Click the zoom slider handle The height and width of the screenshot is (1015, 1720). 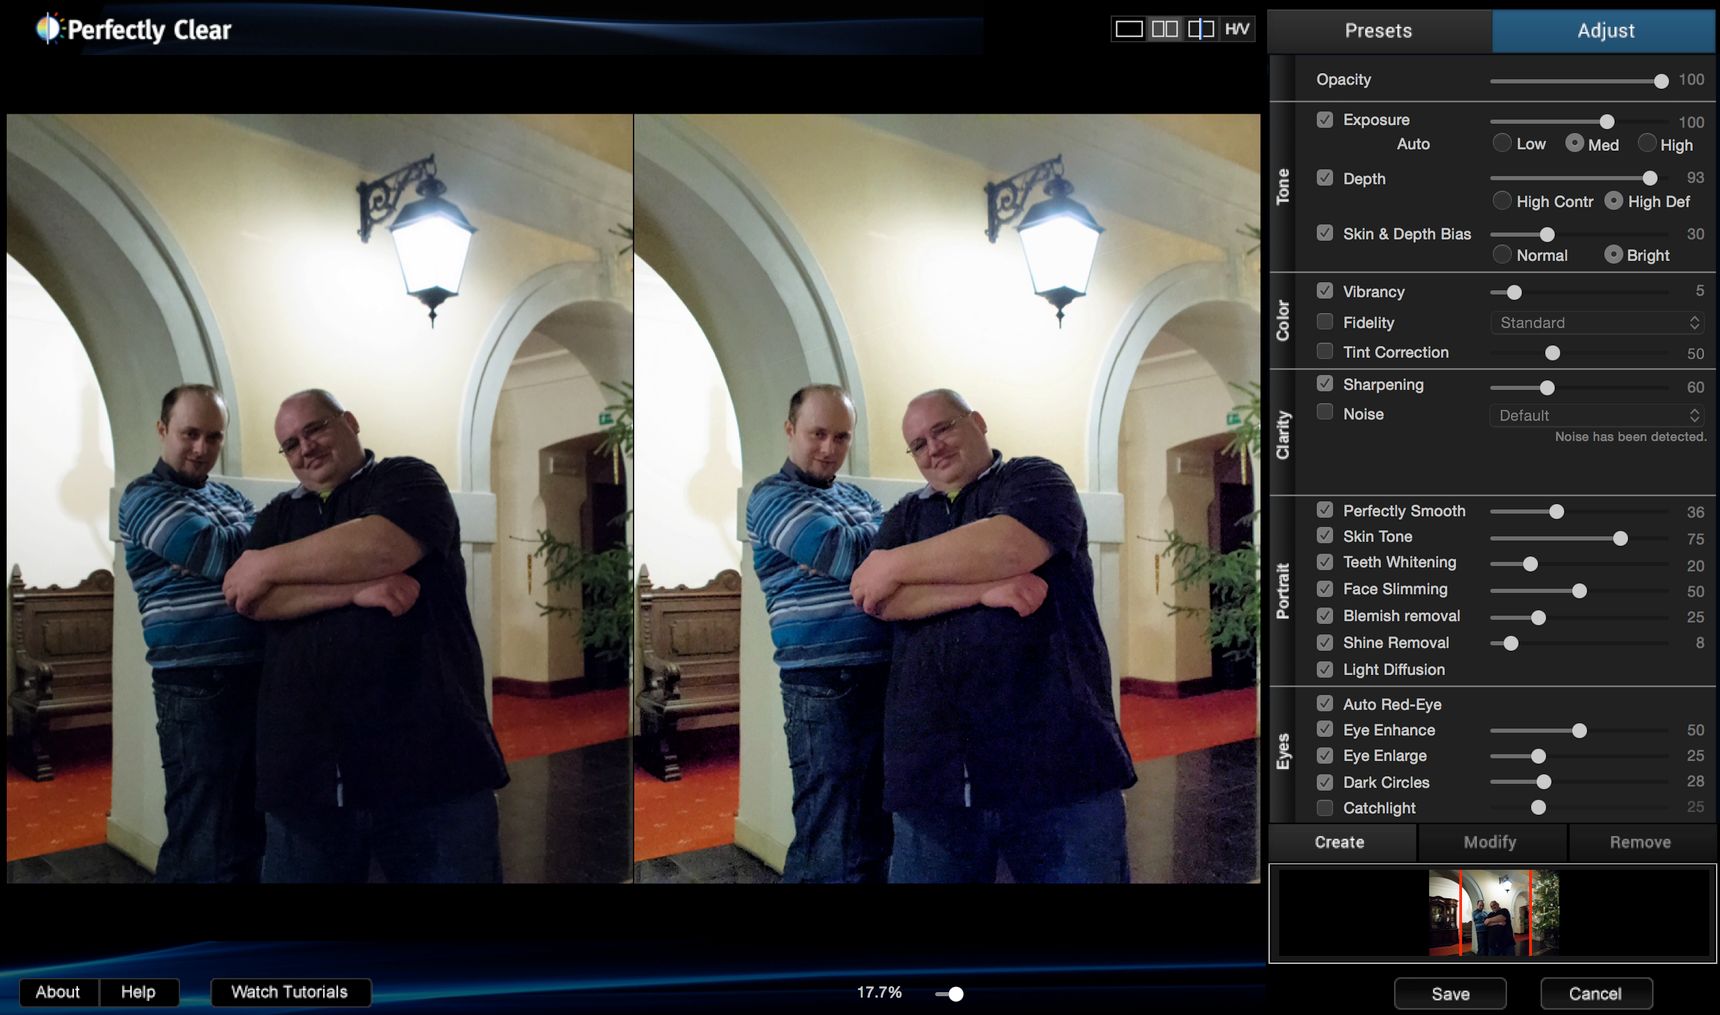pos(956,994)
